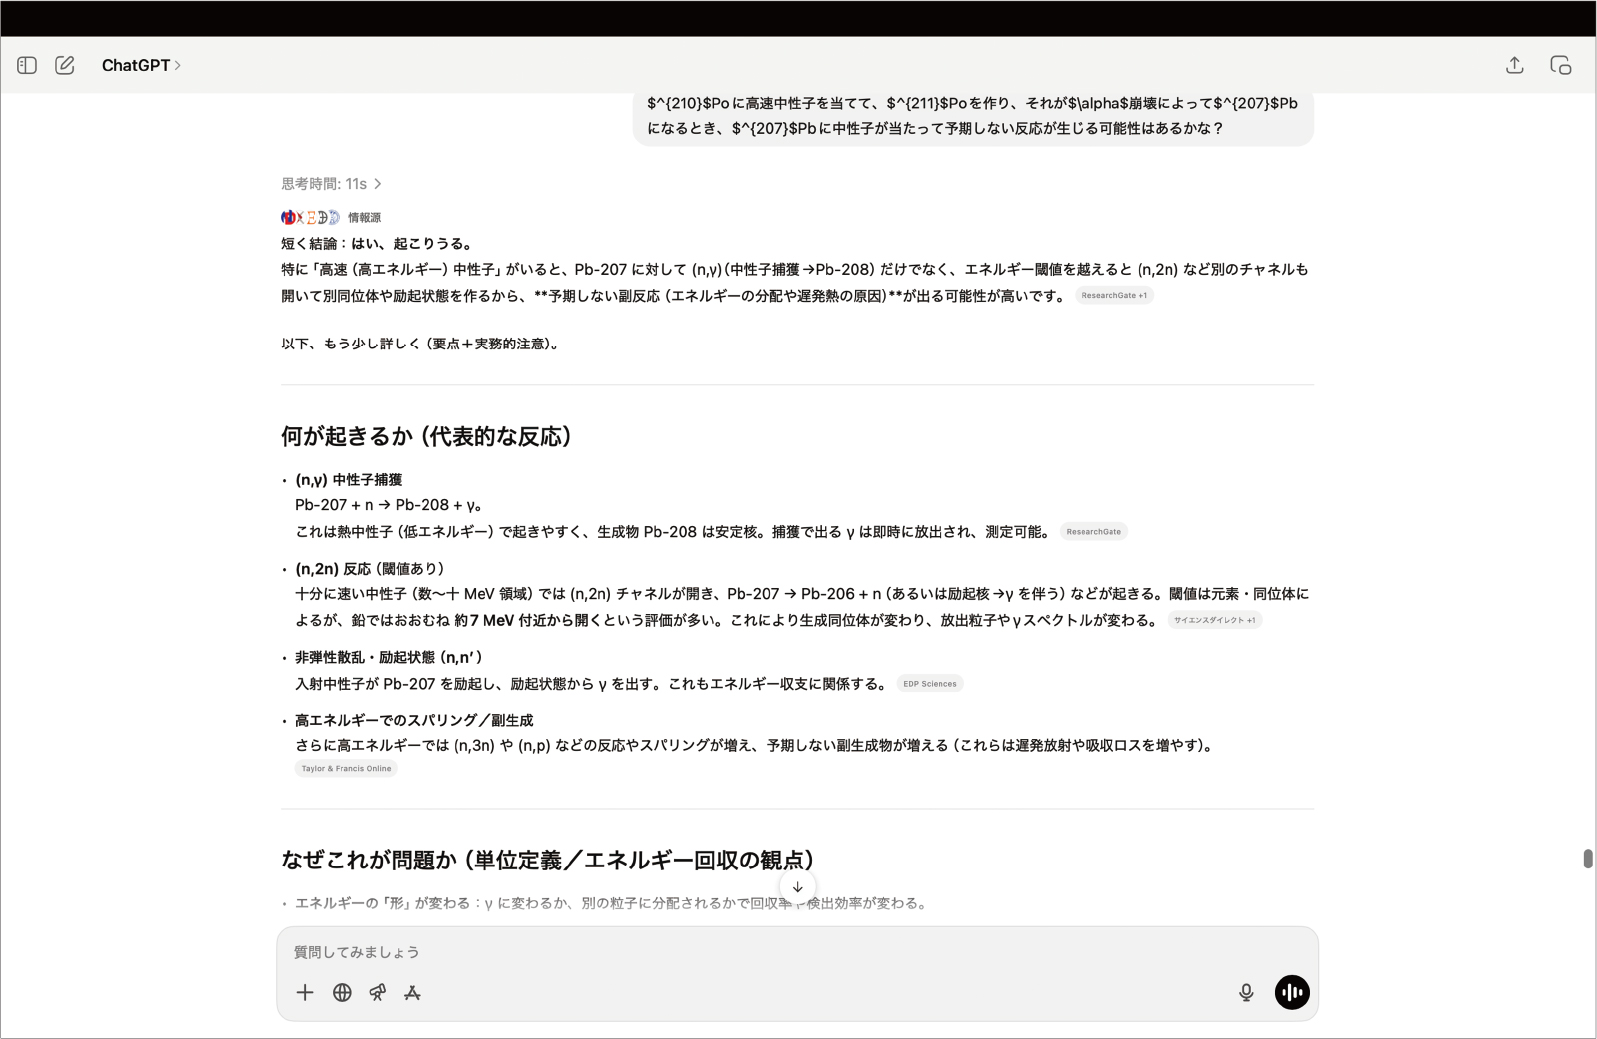Click the share/upload icon

[x=1515, y=65]
